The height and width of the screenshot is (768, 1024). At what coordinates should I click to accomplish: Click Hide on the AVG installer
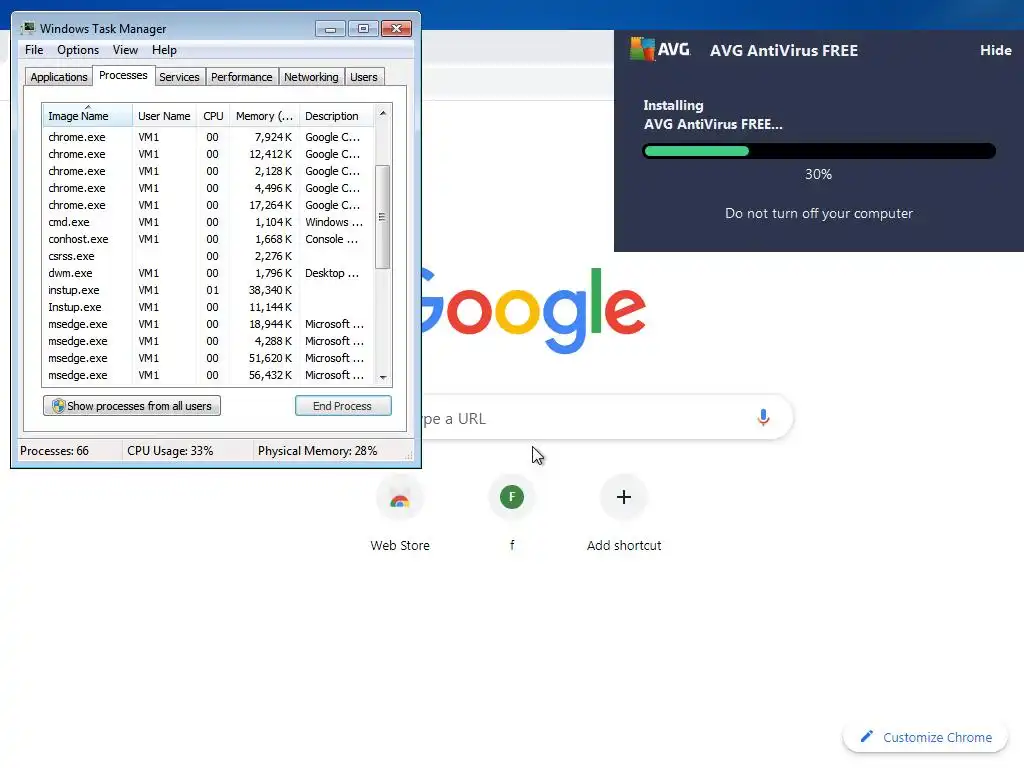[x=995, y=50]
